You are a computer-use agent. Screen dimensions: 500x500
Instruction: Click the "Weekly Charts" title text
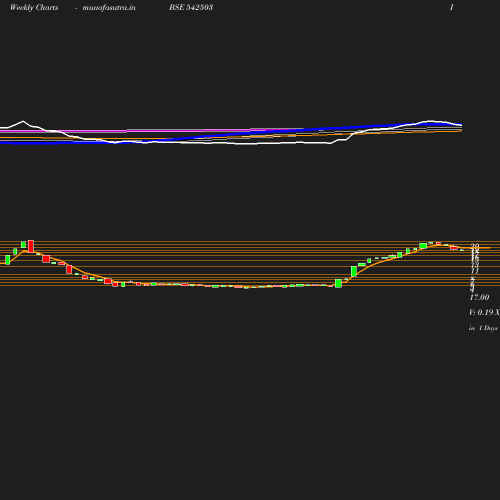[x=34, y=8]
